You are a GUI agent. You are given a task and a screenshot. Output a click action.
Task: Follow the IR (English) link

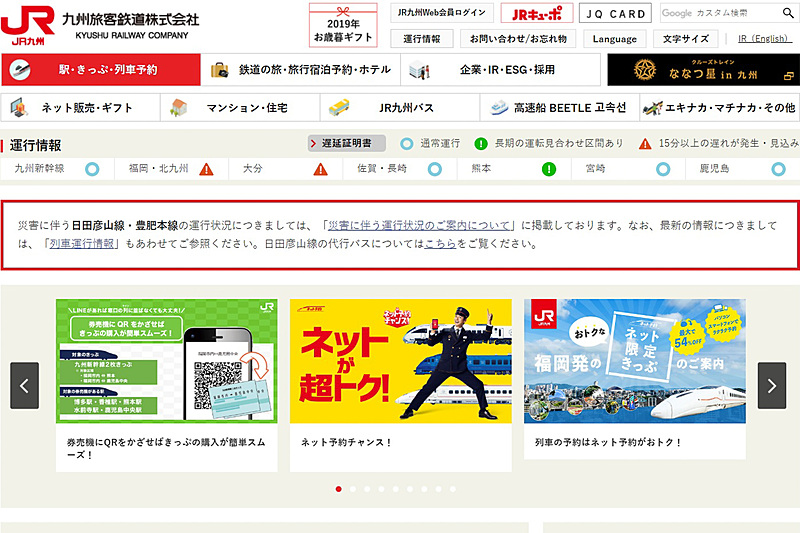click(763, 39)
